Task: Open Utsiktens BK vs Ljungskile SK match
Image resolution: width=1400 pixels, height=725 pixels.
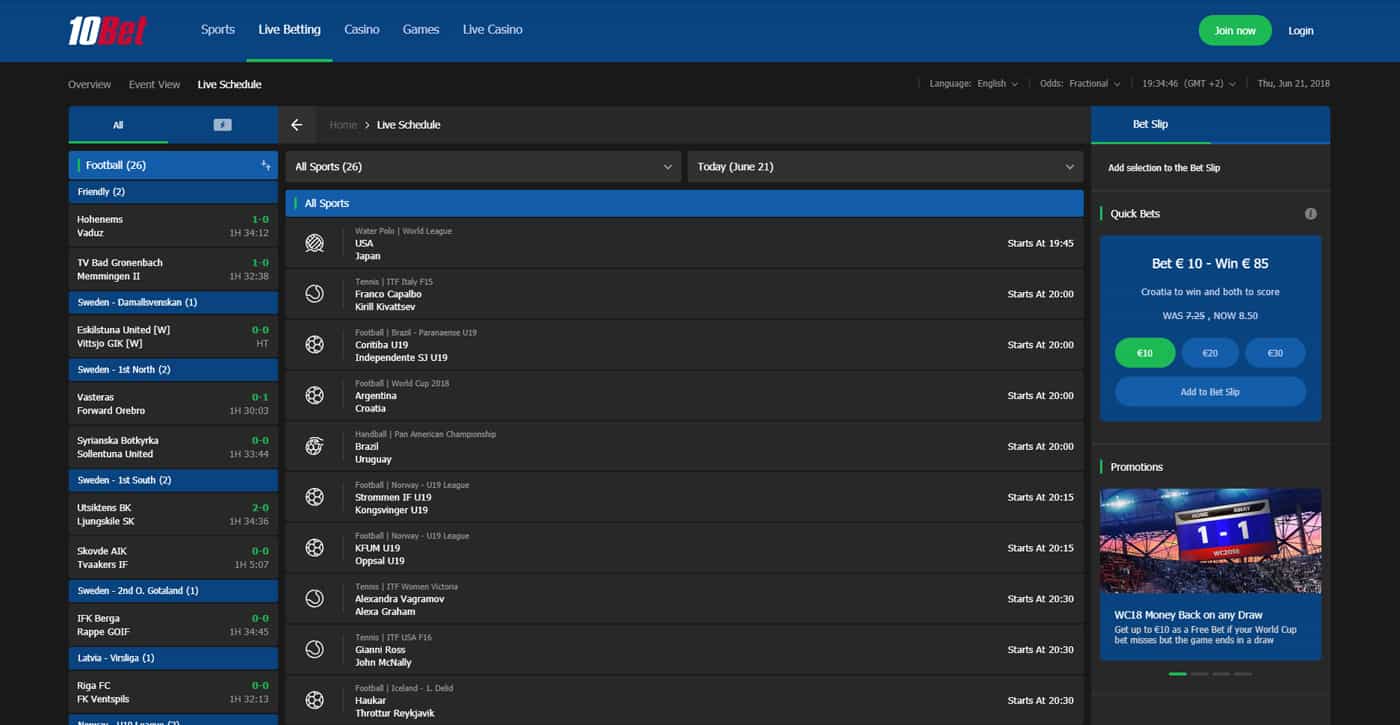Action: pyautogui.click(x=173, y=514)
